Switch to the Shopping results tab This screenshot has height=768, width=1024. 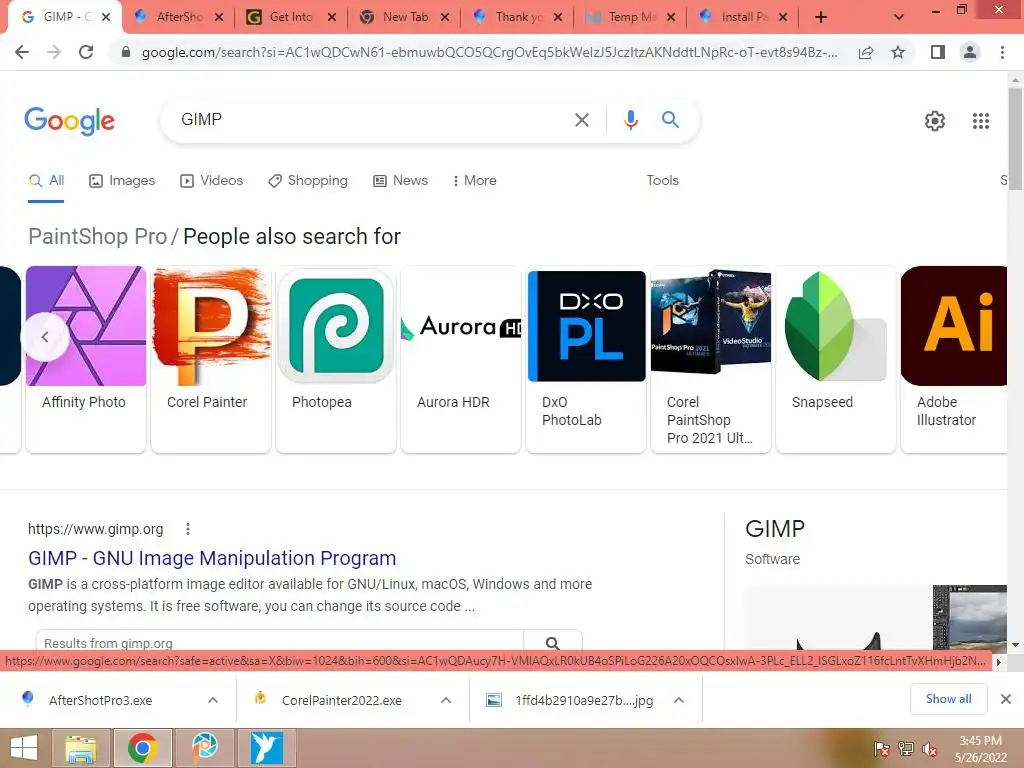pos(308,180)
